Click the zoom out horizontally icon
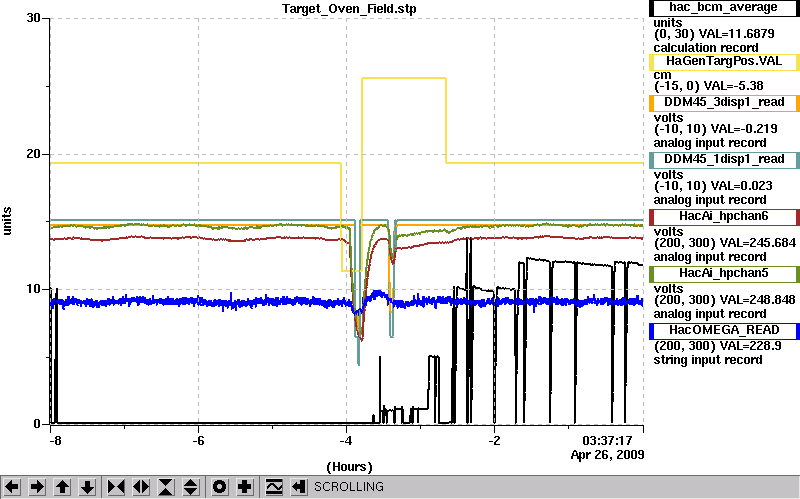The width and height of the screenshot is (800, 499). [141, 487]
